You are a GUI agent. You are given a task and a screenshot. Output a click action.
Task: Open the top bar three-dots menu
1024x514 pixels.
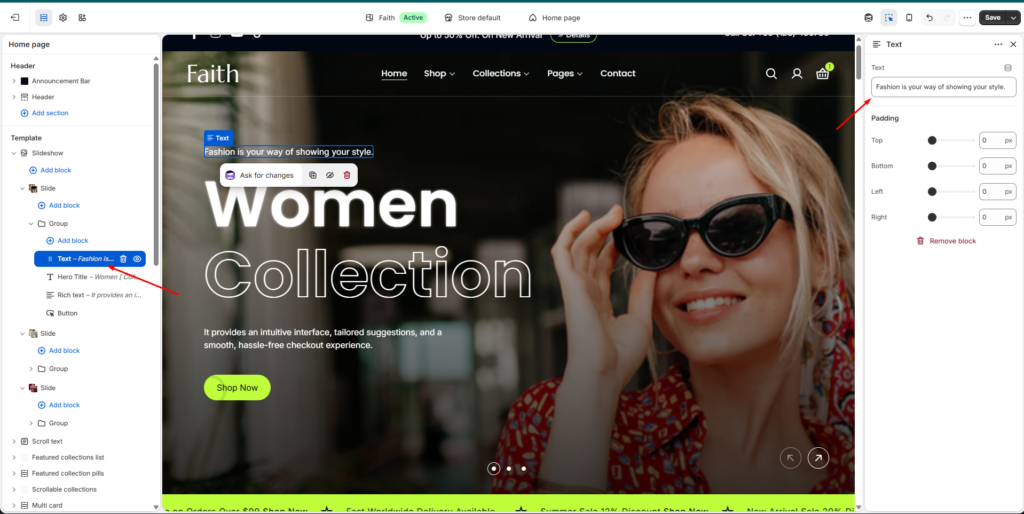point(967,18)
